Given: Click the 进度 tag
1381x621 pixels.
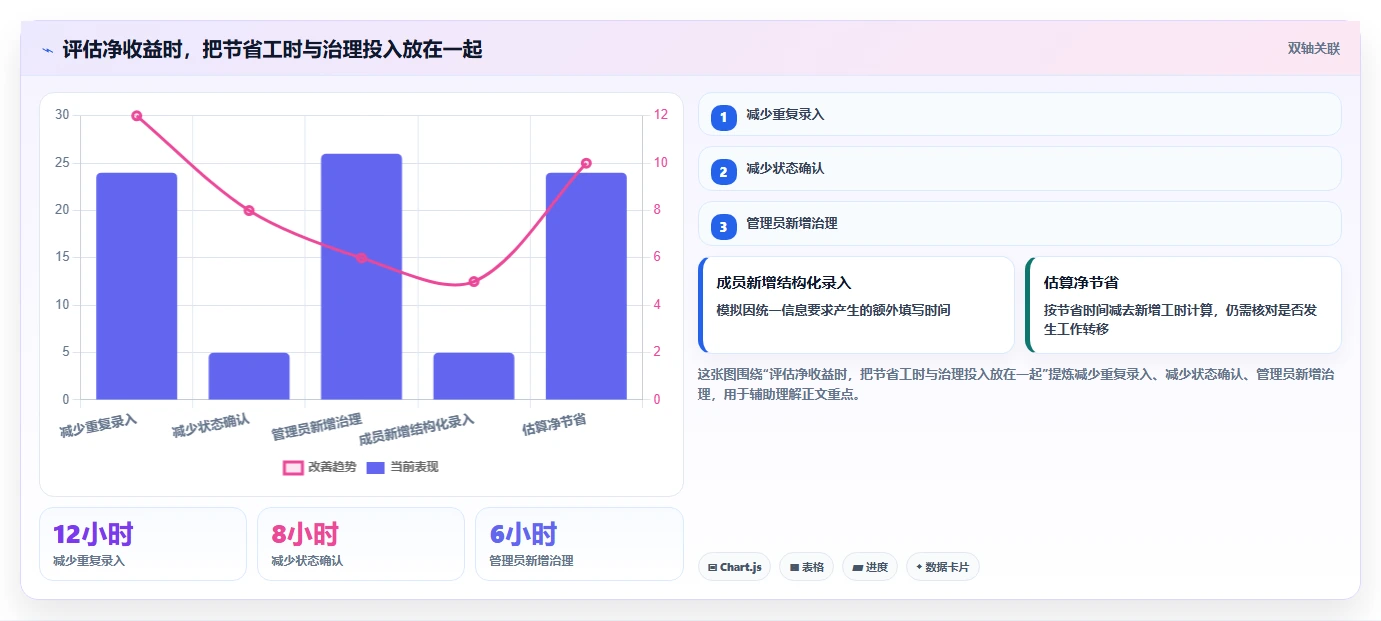Looking at the screenshot, I should point(870,567).
